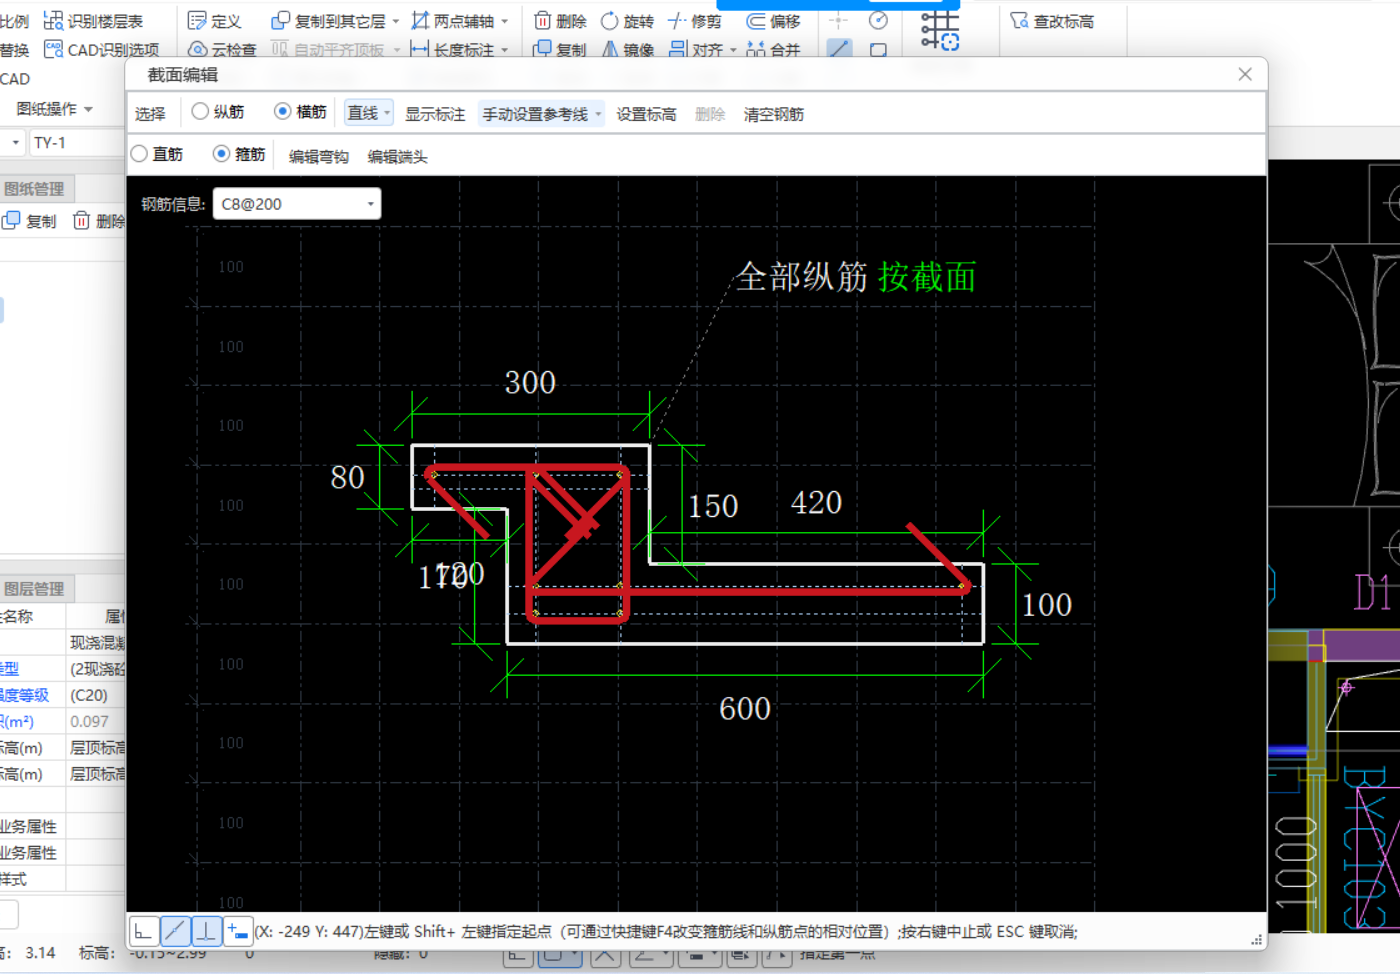This screenshot has height=974, width=1400.
Task: Click 两点辅轴 tool
Action: (452, 21)
